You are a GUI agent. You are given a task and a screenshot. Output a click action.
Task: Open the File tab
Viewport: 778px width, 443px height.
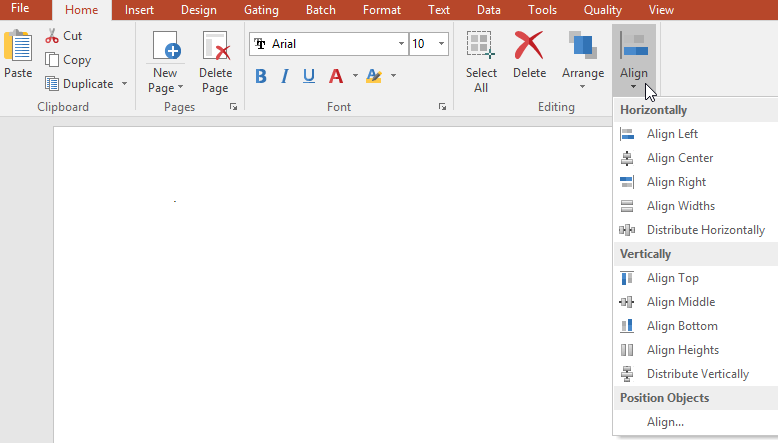click(20, 10)
